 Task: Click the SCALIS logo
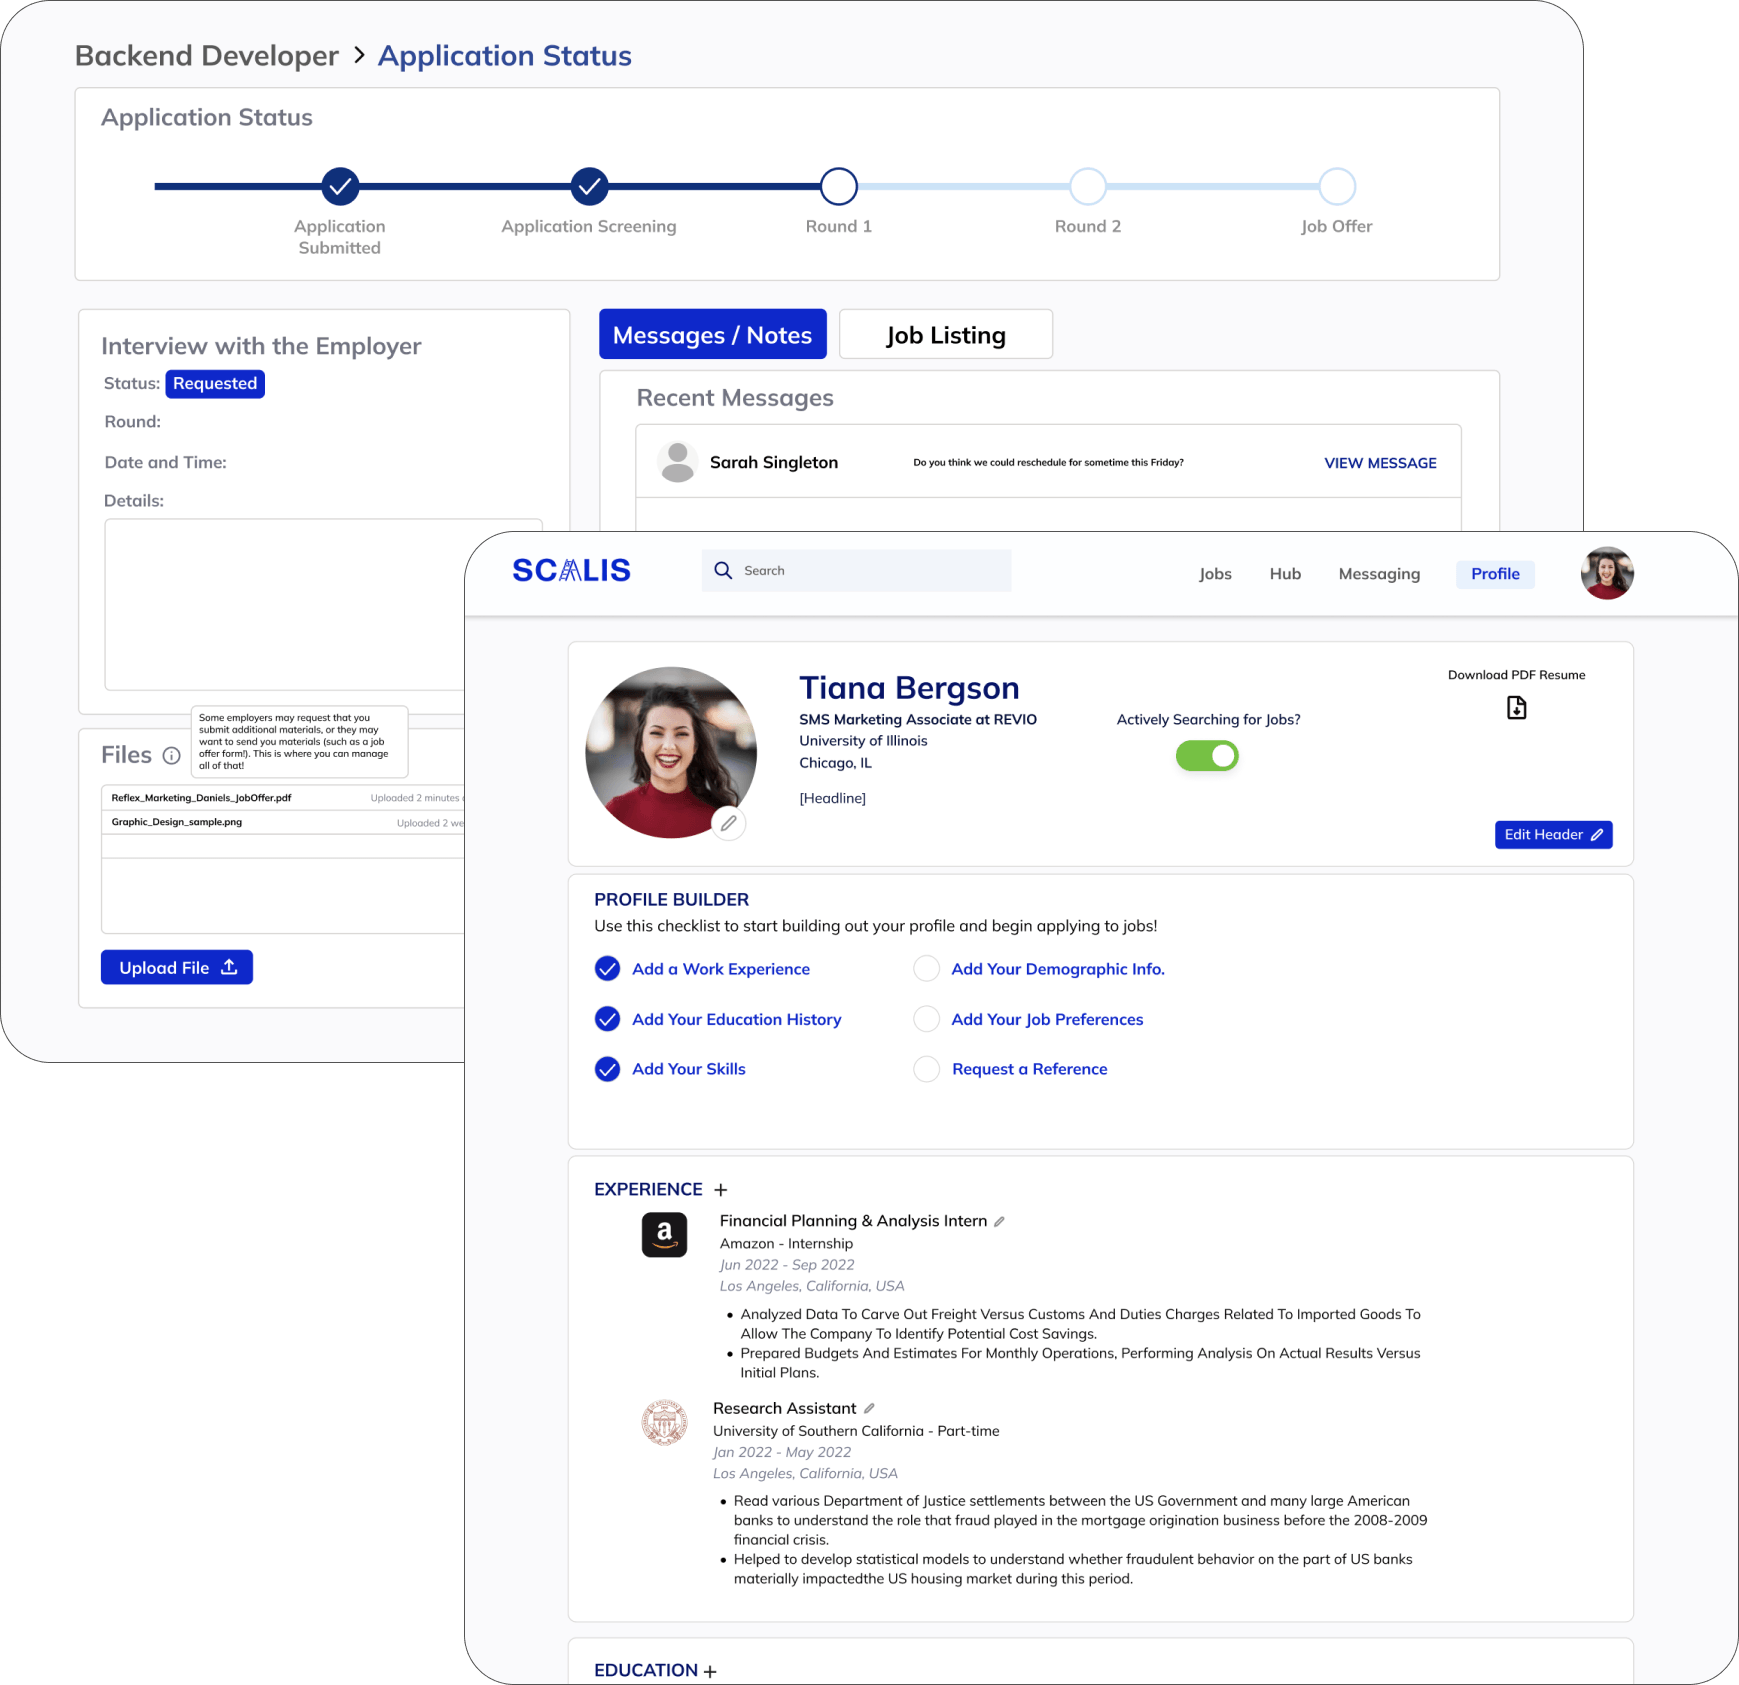(571, 571)
